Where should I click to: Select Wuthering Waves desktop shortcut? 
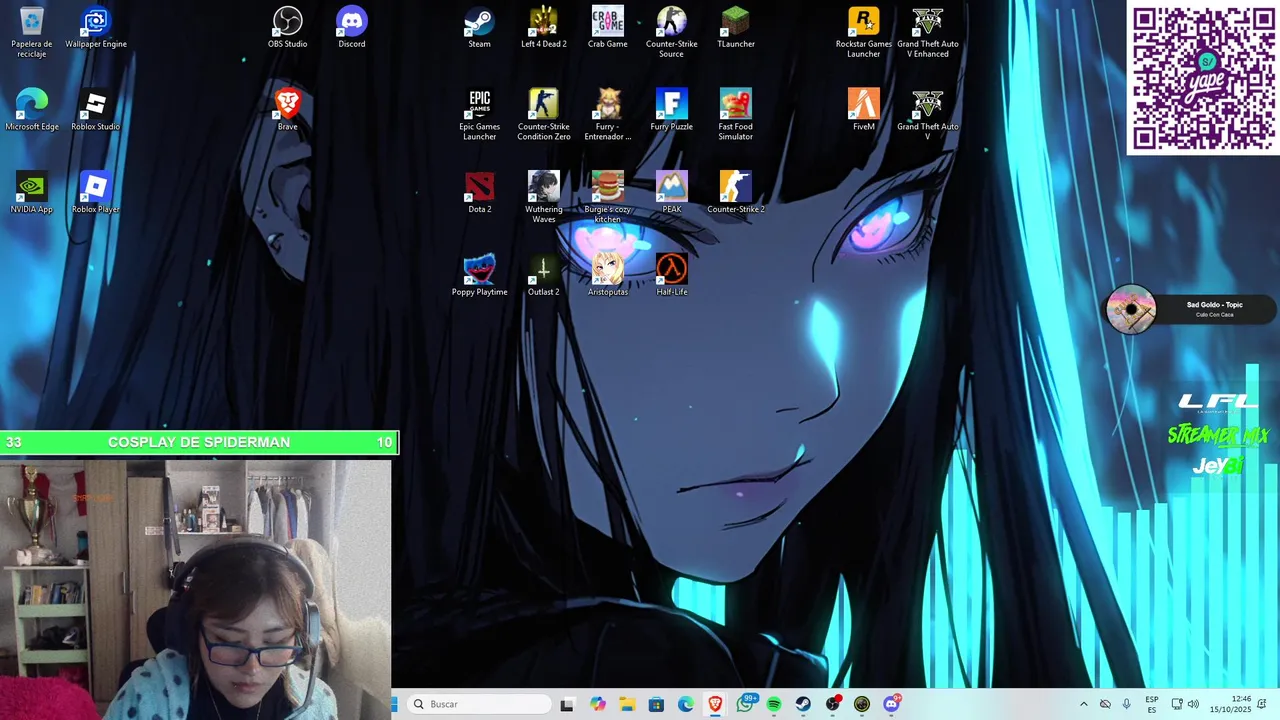544,197
